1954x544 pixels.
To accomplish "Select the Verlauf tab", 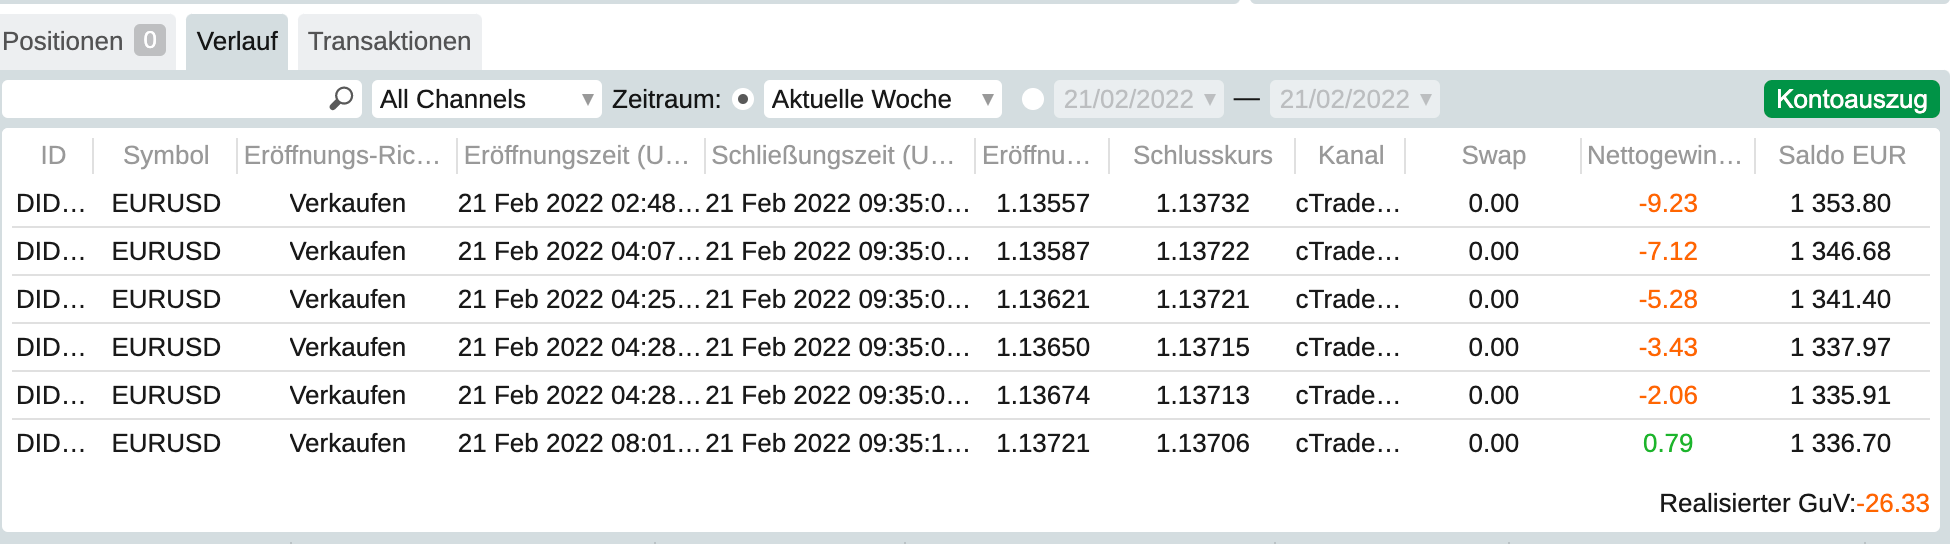I will (x=237, y=41).
